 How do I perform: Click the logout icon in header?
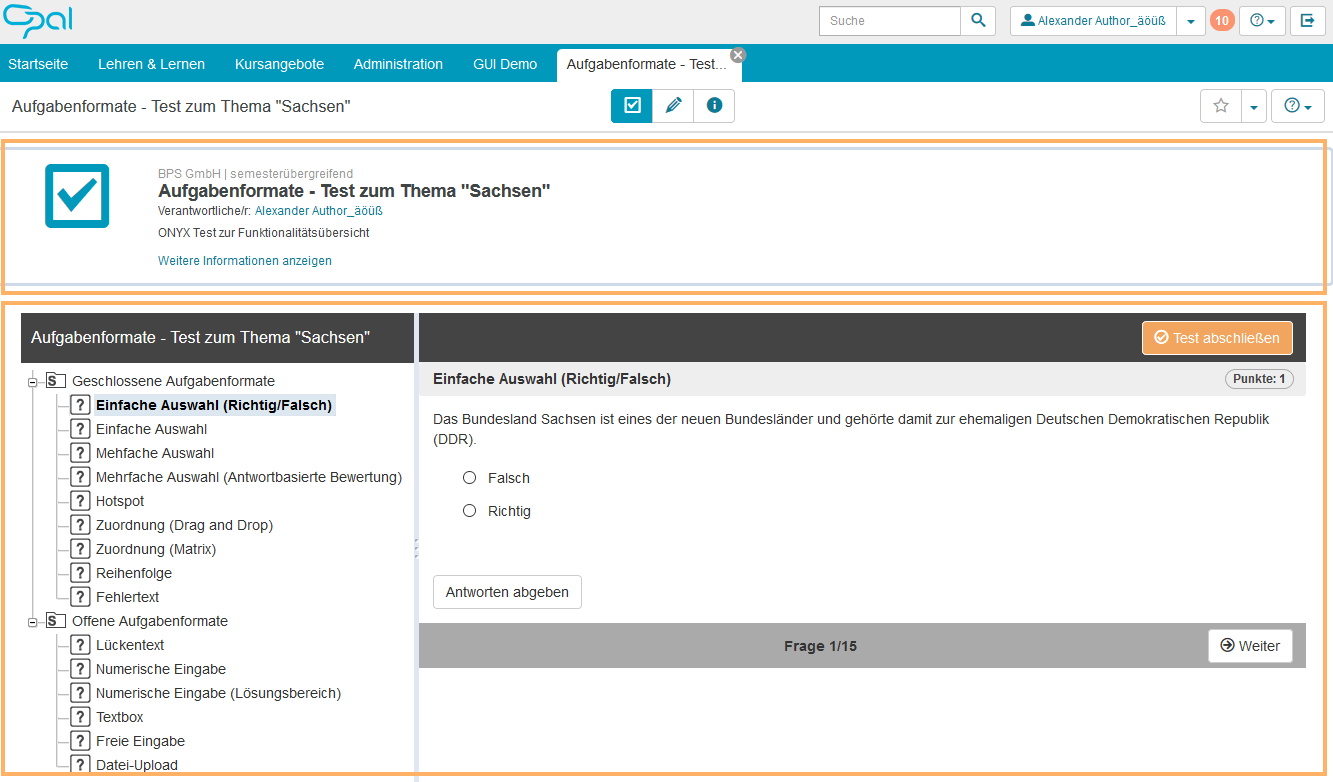[x=1307, y=21]
